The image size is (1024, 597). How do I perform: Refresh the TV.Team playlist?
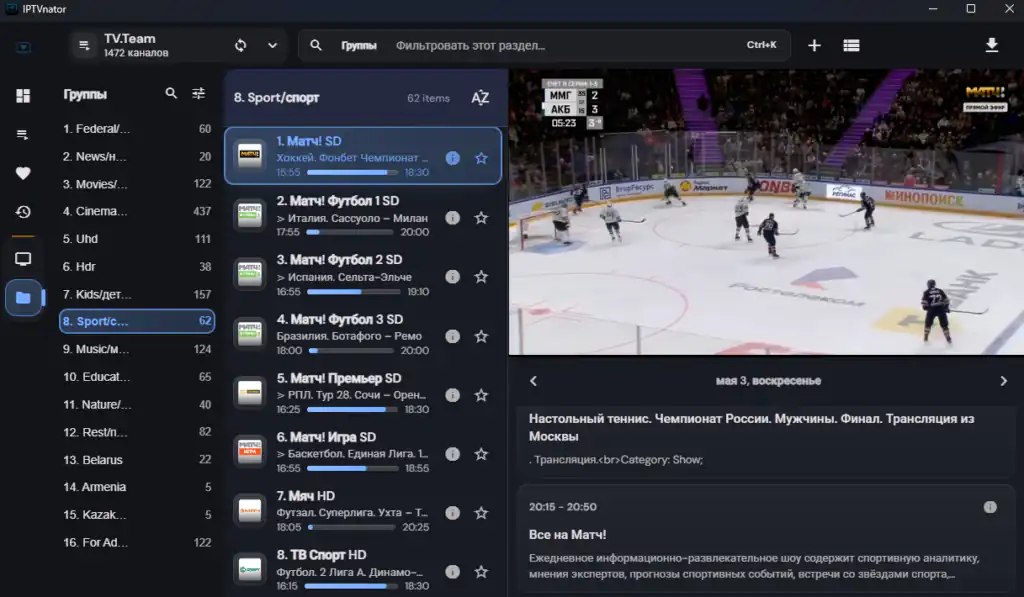(x=240, y=45)
